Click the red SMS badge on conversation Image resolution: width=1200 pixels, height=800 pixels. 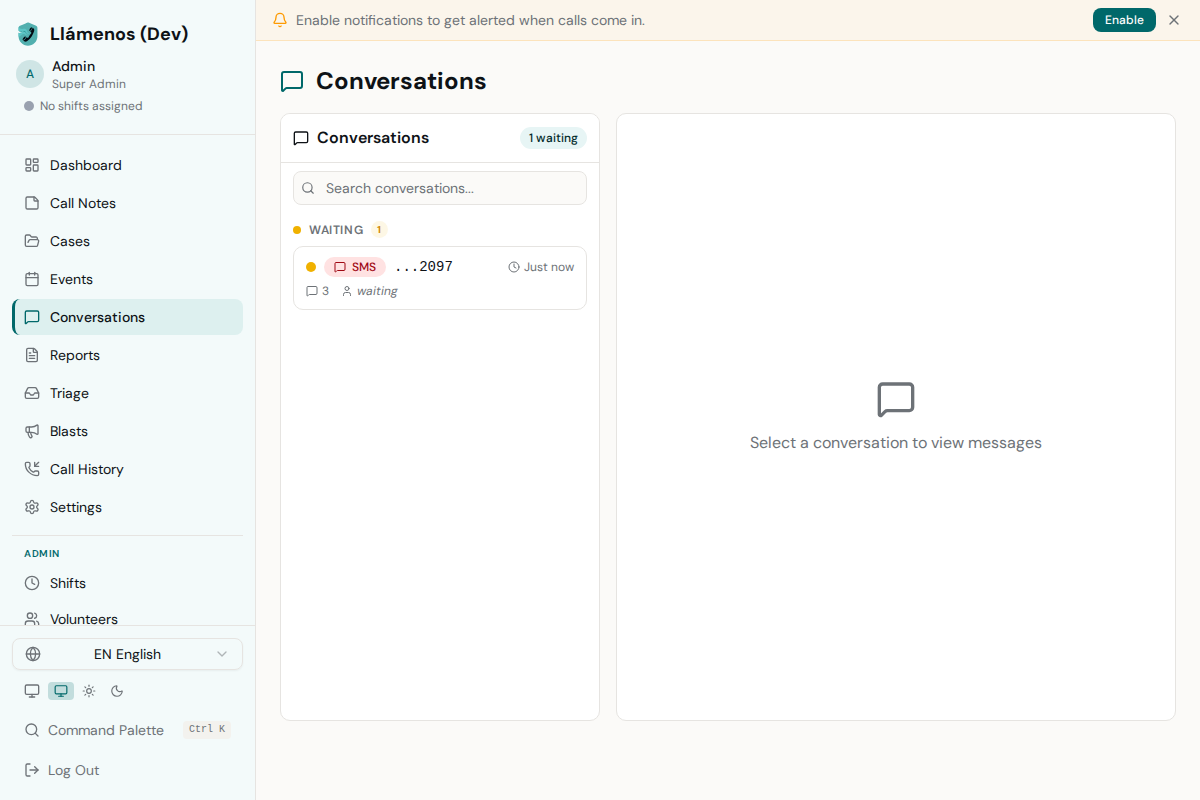355,267
